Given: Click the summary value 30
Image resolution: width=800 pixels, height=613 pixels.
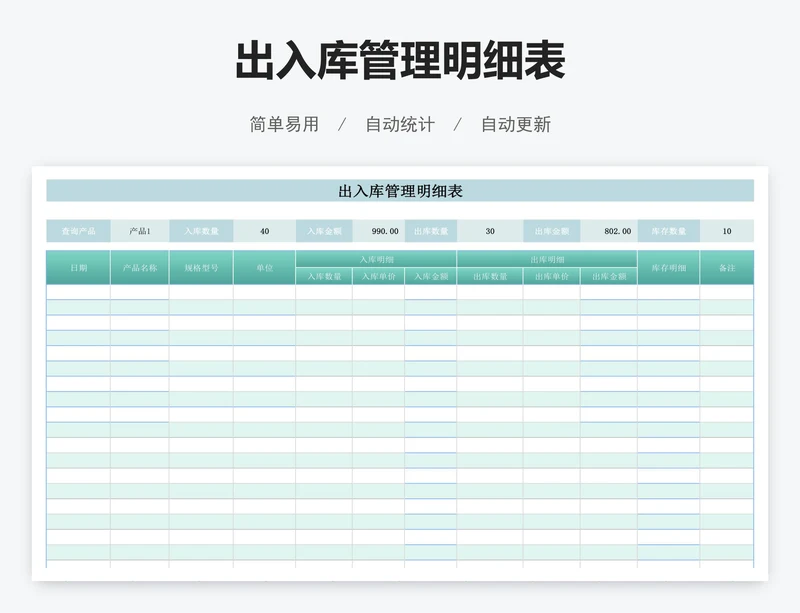Looking at the screenshot, I should pos(490,231).
